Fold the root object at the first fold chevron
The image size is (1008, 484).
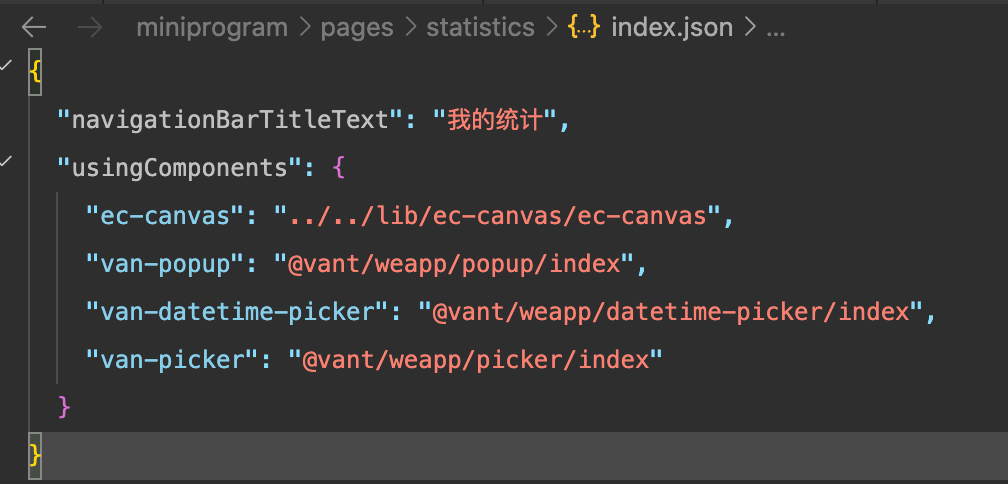6,65
